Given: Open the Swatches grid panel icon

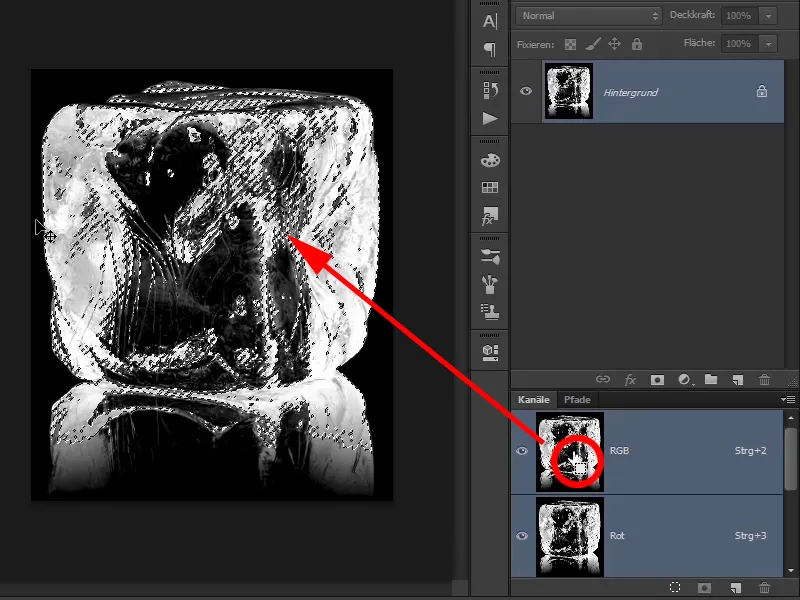Looking at the screenshot, I should (490, 187).
